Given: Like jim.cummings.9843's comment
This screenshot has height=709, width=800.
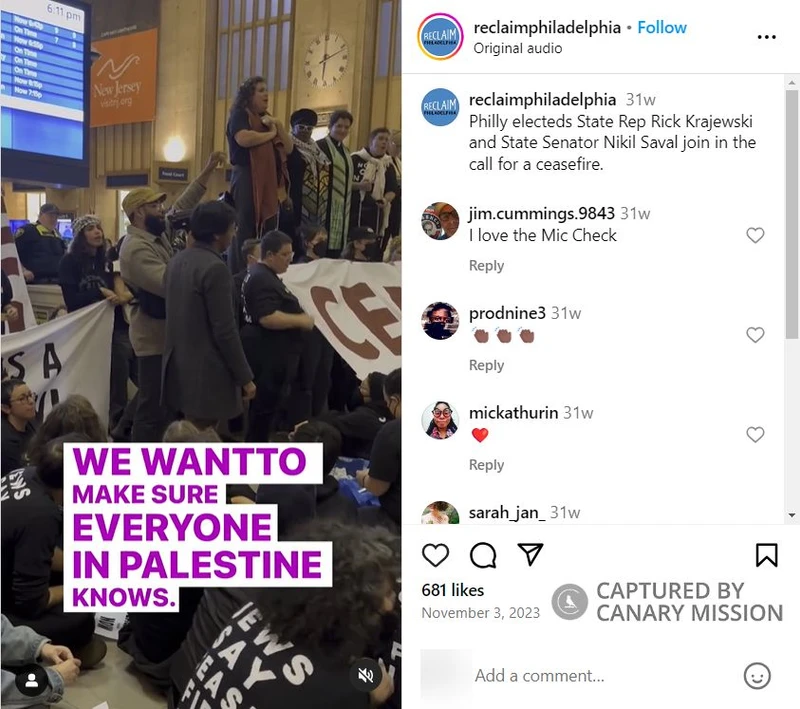Looking at the screenshot, I should [x=755, y=235].
